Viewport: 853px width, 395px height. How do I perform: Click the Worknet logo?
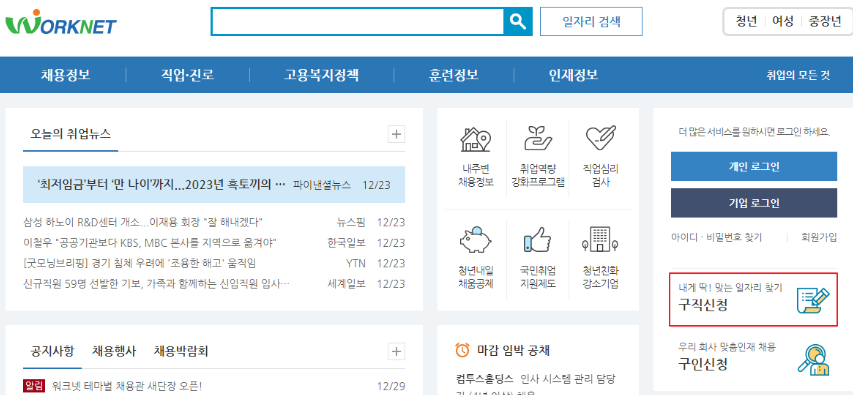[x=60, y=23]
